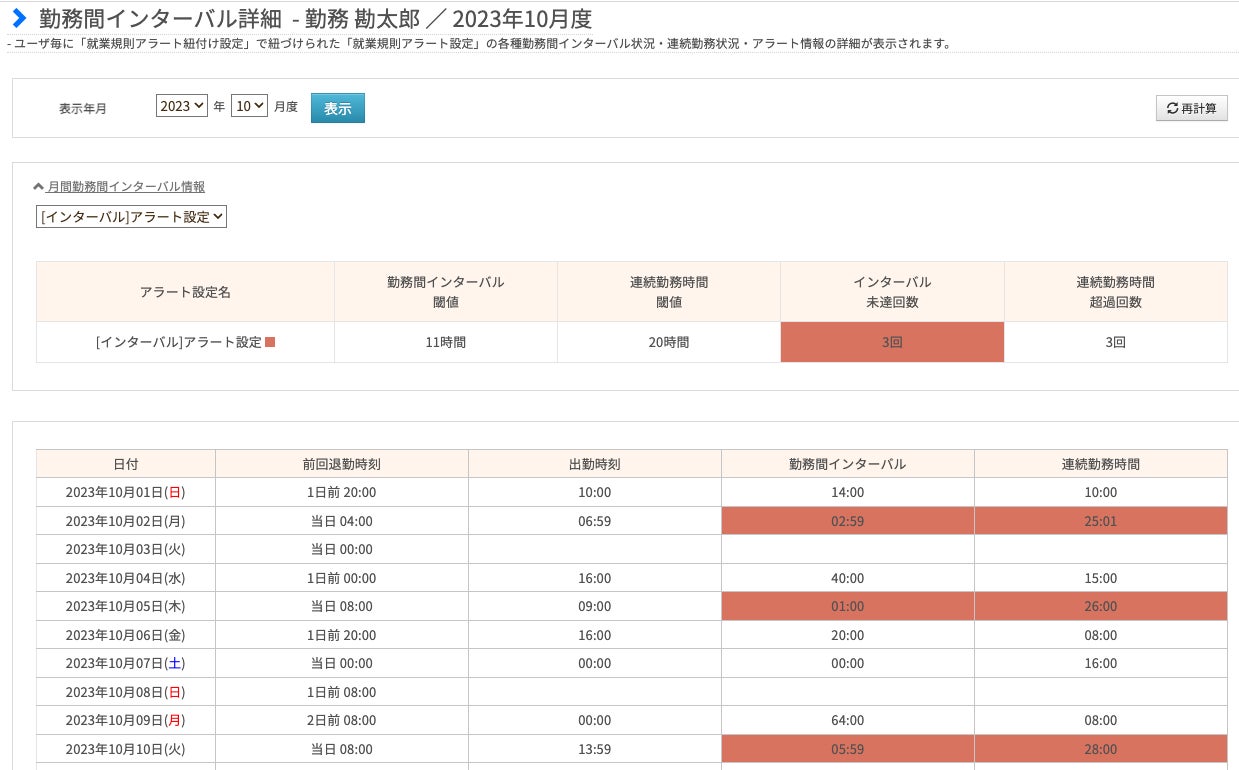Click the 05:59 highlighted interval cell
Image resolution: width=1239 pixels, height=770 pixels.
click(x=847, y=749)
